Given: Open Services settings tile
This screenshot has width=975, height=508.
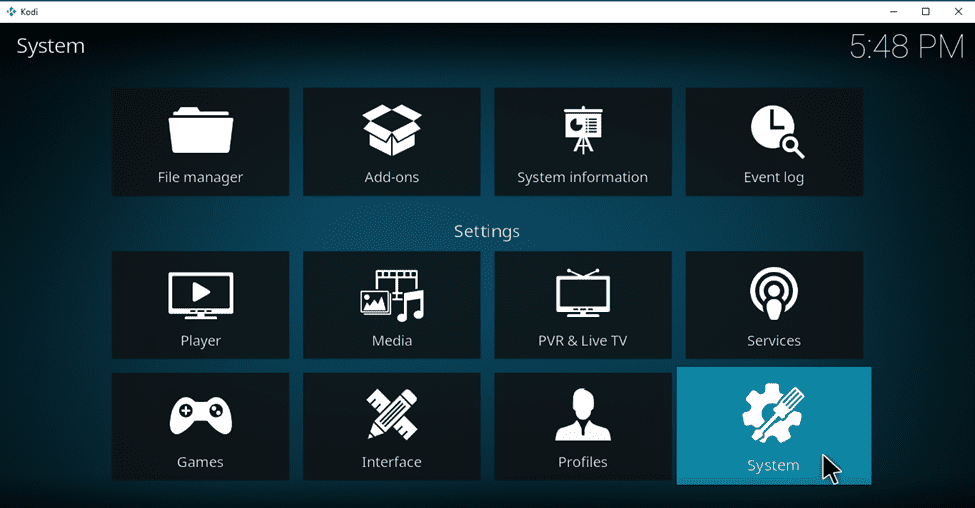Looking at the screenshot, I should tap(774, 305).
